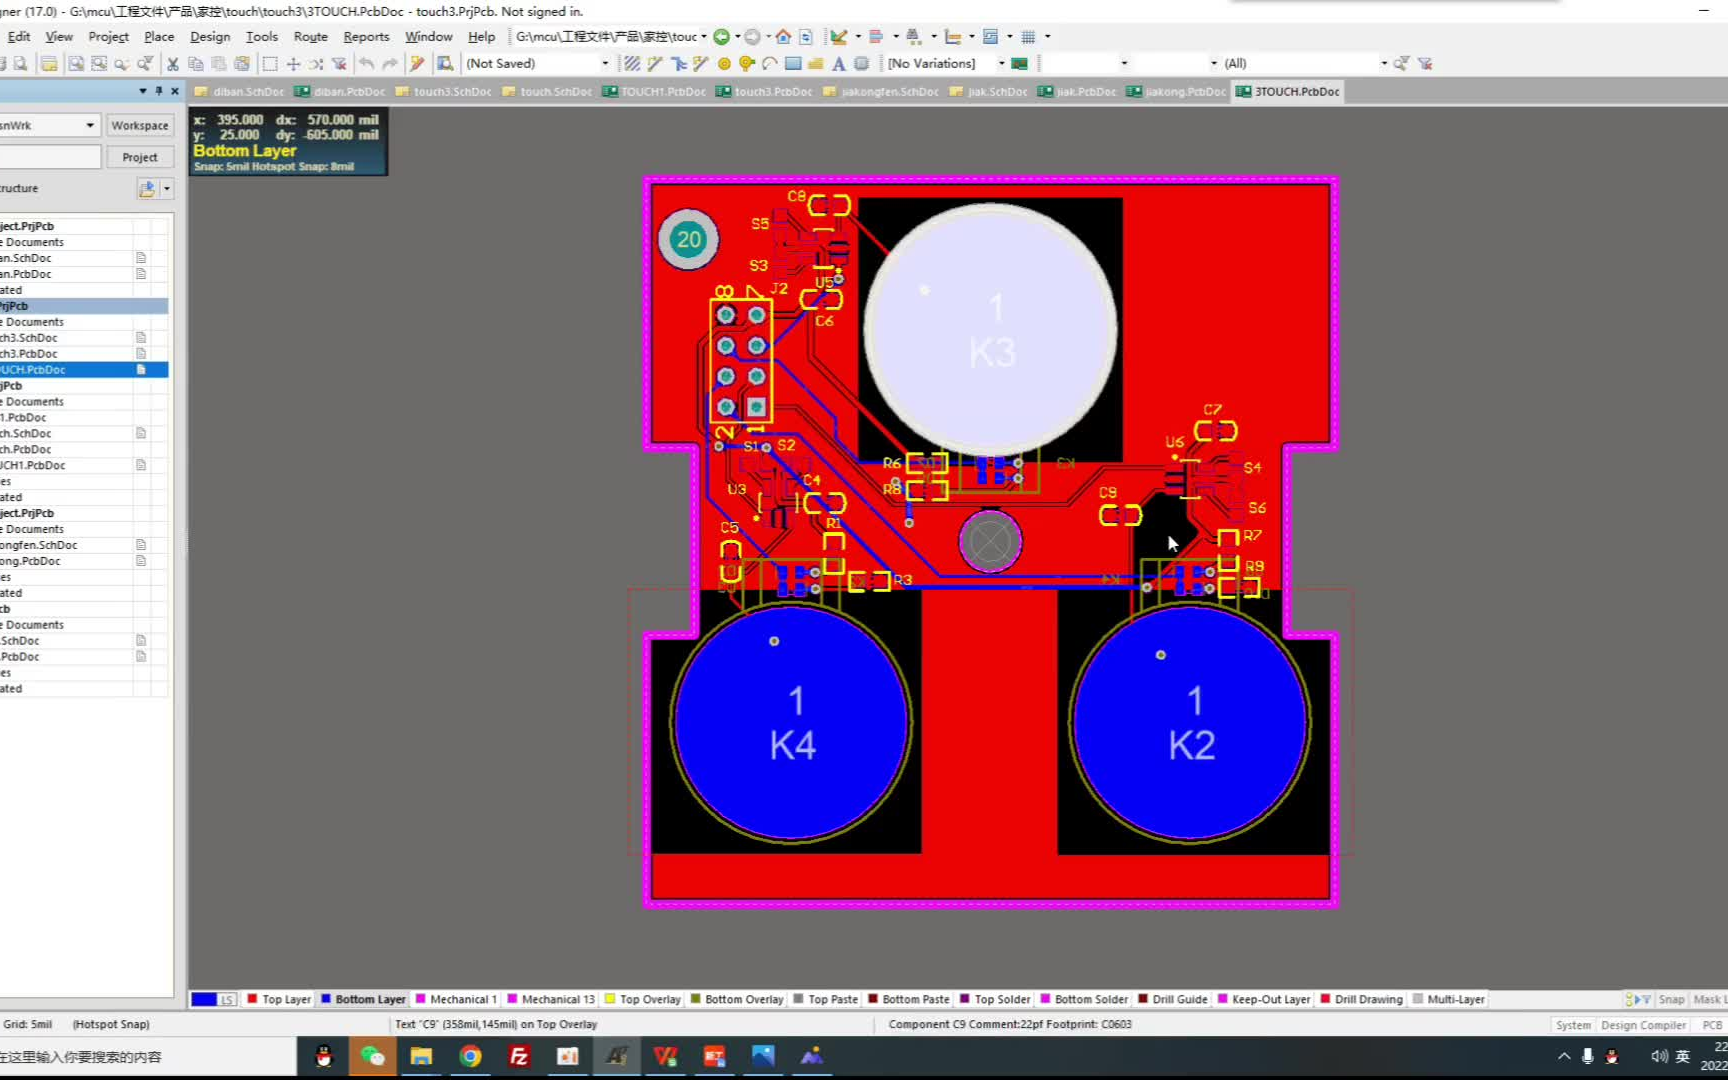
Task: Click the Browse Library icon beside Saved views
Action: (x=445, y=63)
